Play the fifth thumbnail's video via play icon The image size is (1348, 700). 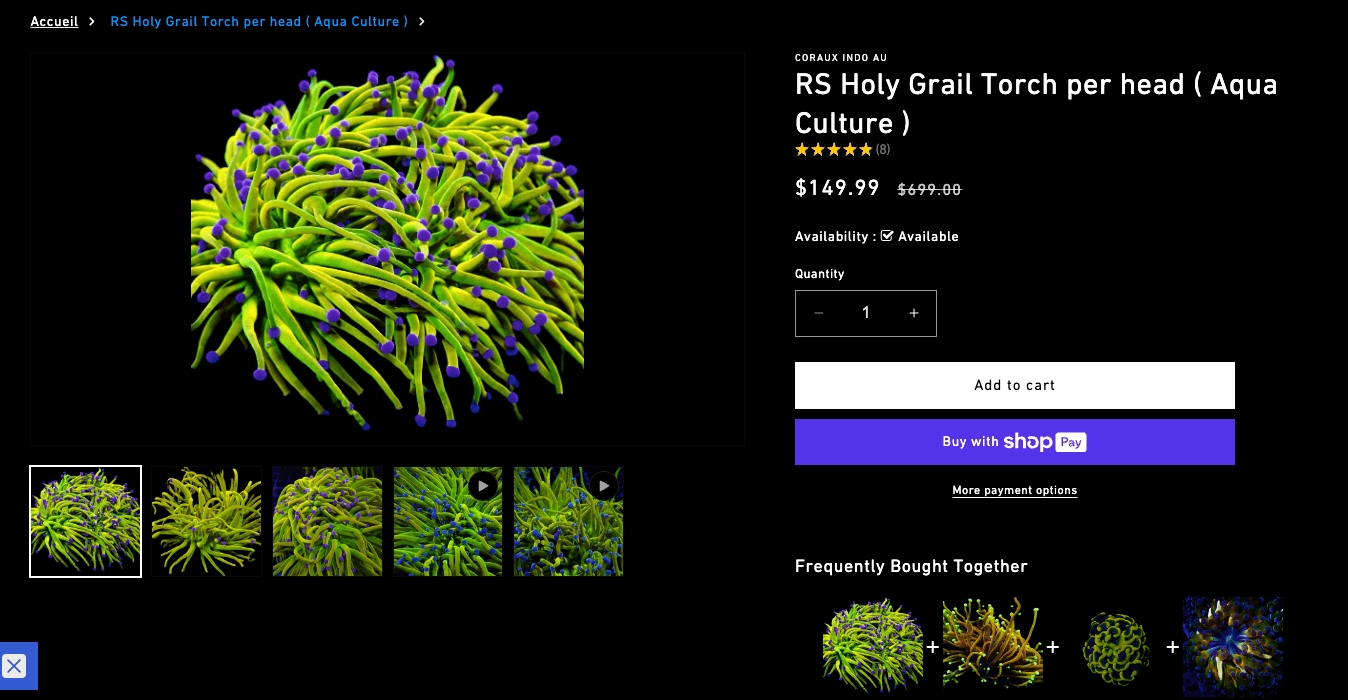[x=603, y=485]
